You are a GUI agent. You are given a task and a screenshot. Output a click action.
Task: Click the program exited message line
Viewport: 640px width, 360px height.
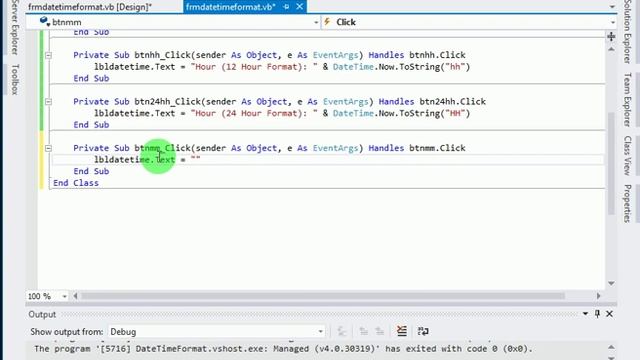[283, 349]
